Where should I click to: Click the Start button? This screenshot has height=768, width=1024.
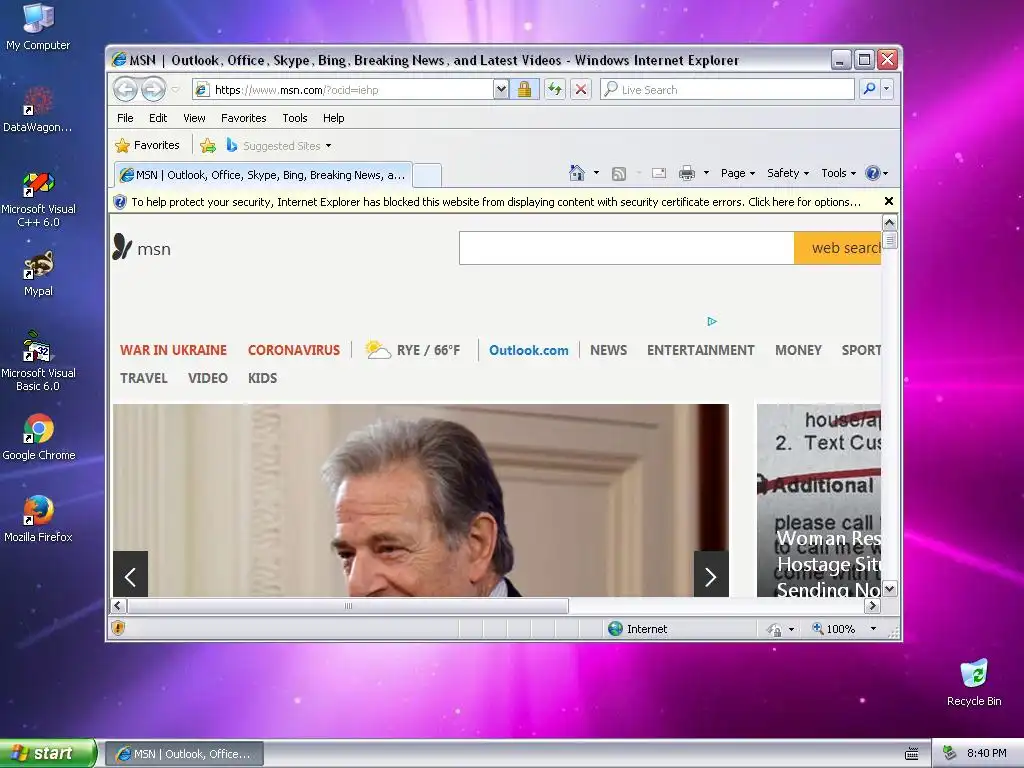click(x=48, y=753)
